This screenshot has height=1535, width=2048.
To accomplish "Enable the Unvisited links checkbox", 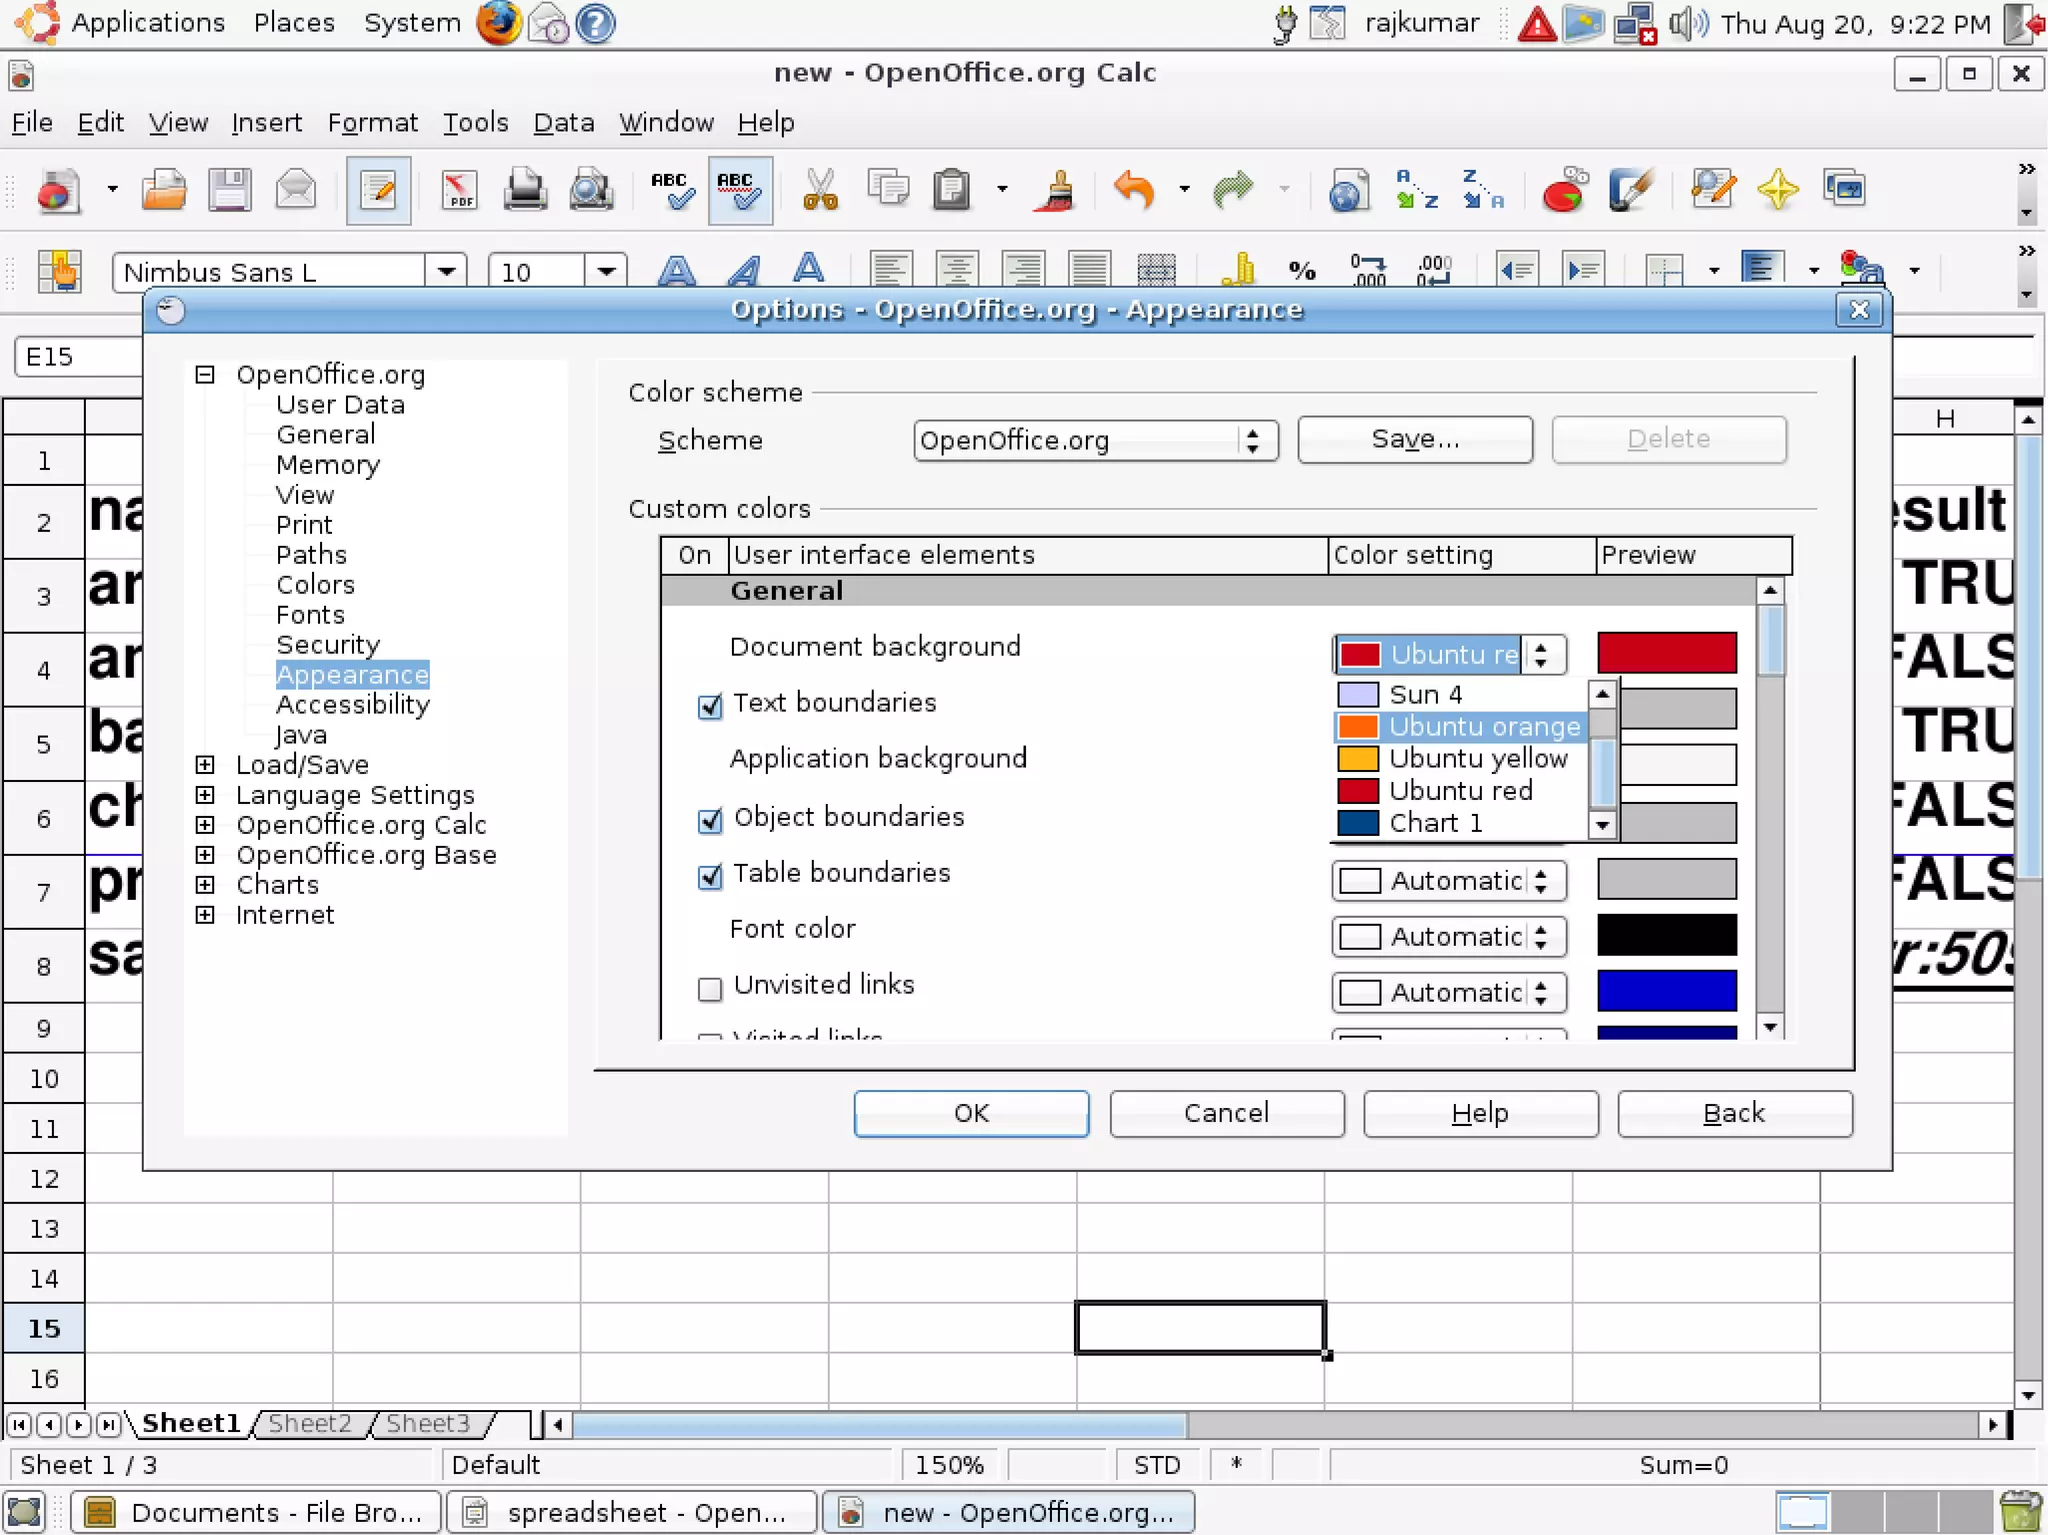I will (710, 989).
